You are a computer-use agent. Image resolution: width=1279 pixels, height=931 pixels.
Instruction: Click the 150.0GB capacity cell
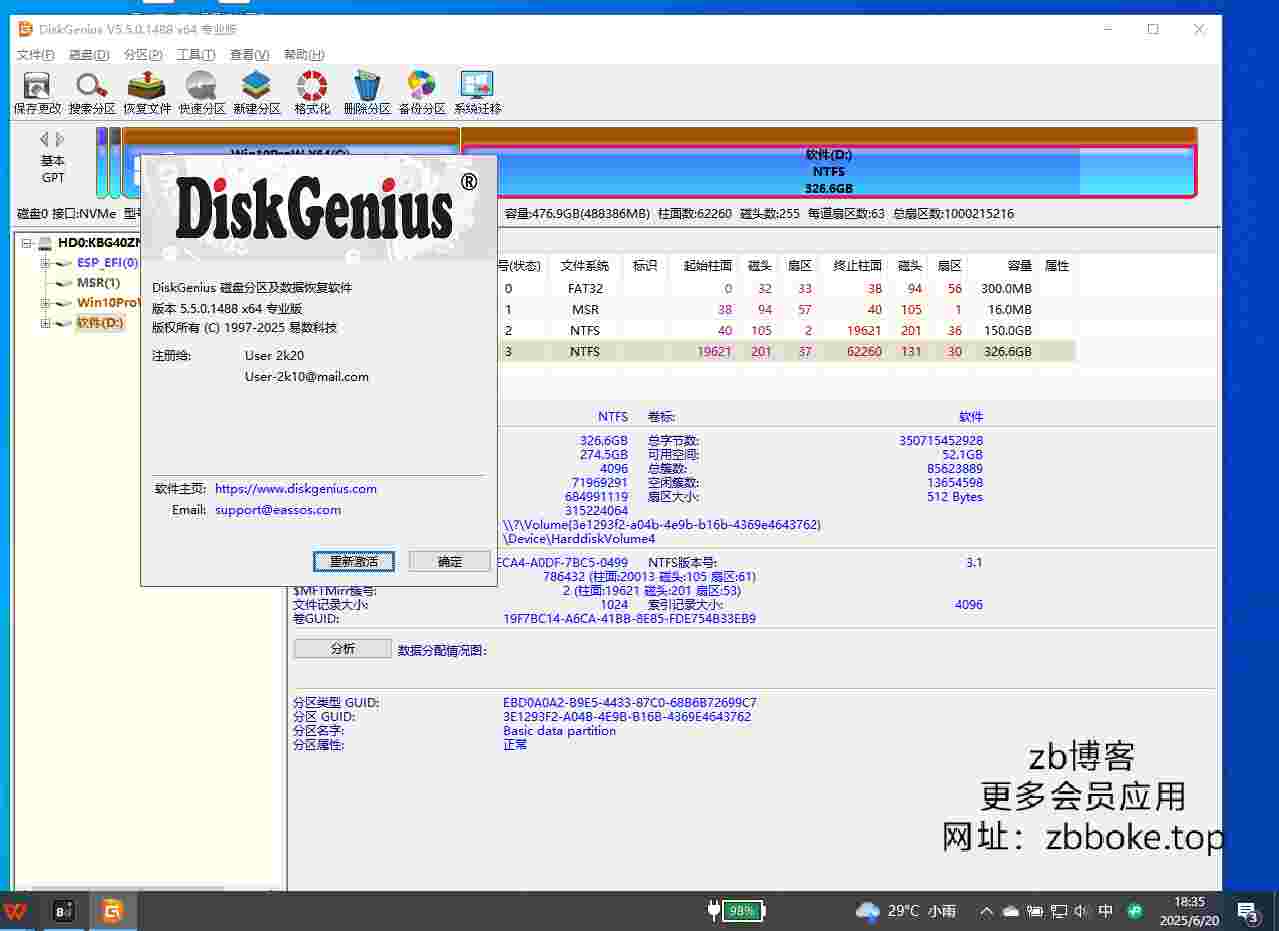tap(1007, 331)
